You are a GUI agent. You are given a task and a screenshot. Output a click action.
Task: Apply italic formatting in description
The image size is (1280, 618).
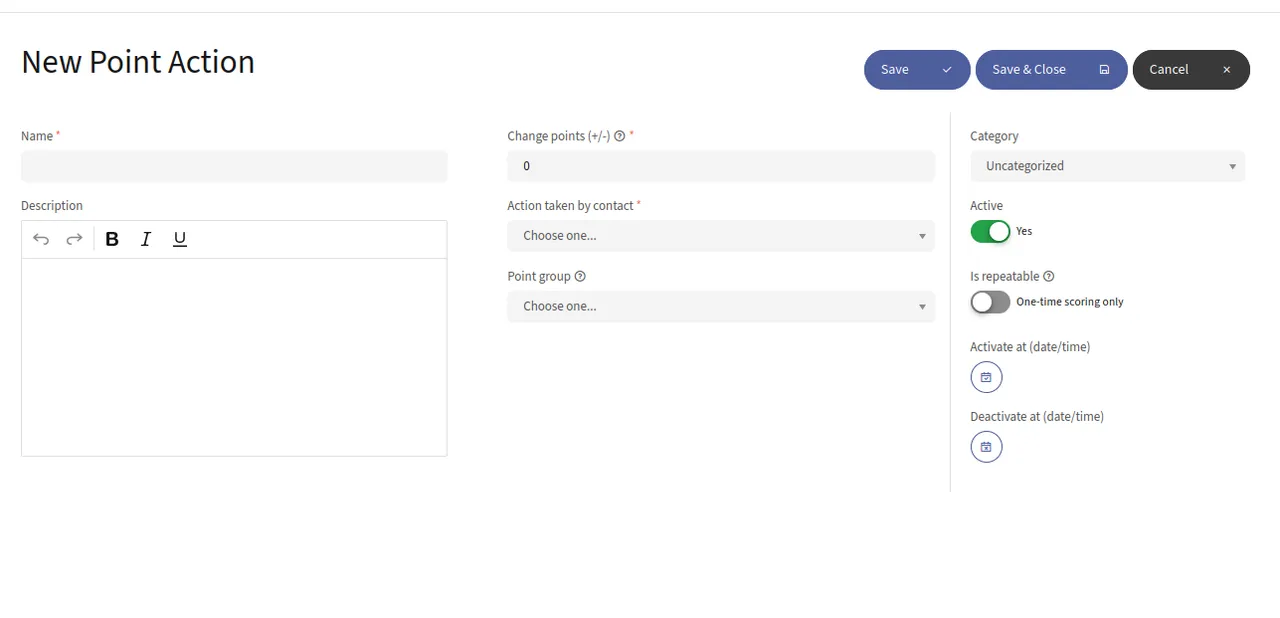[x=146, y=239]
